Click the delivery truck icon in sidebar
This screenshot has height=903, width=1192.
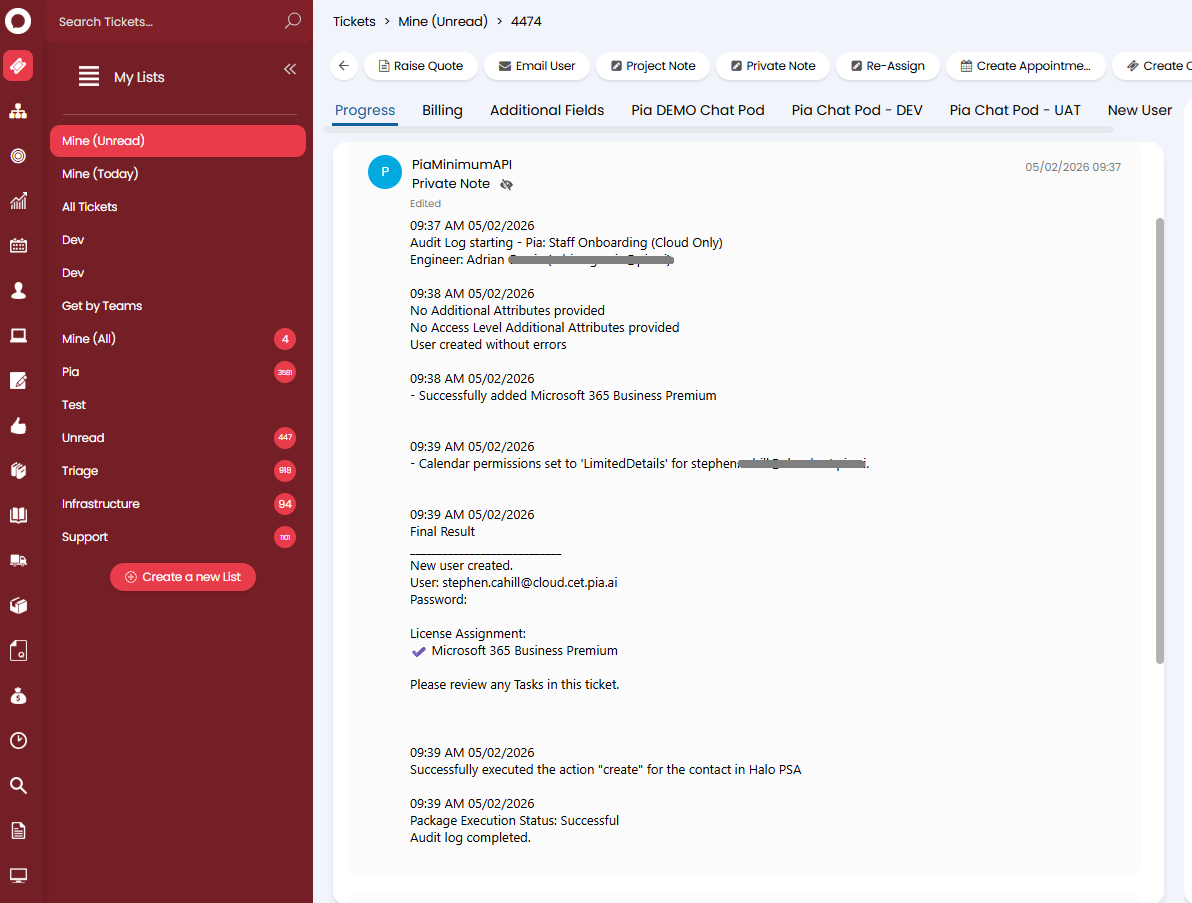(x=18, y=561)
